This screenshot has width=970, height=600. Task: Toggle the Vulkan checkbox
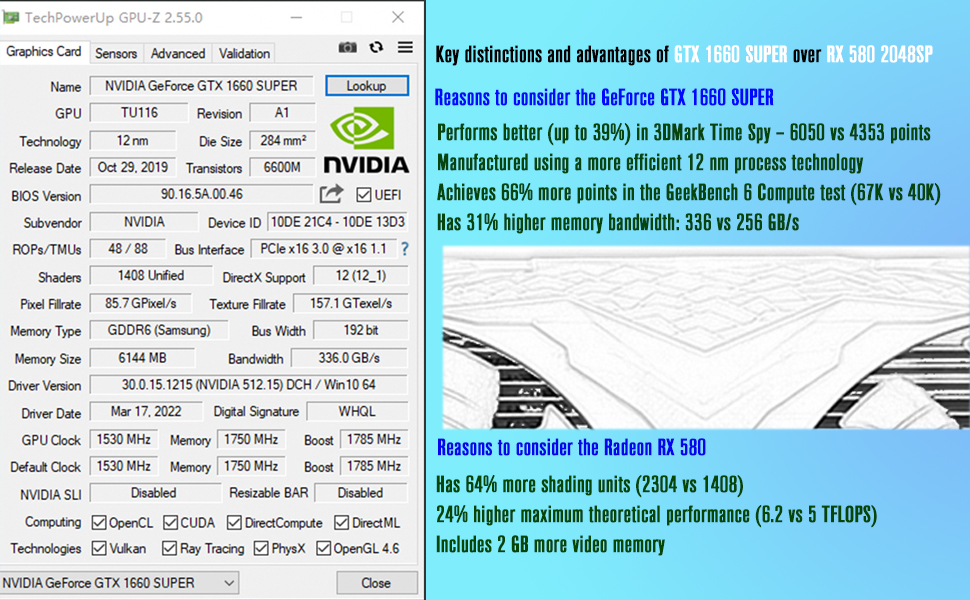(99, 548)
